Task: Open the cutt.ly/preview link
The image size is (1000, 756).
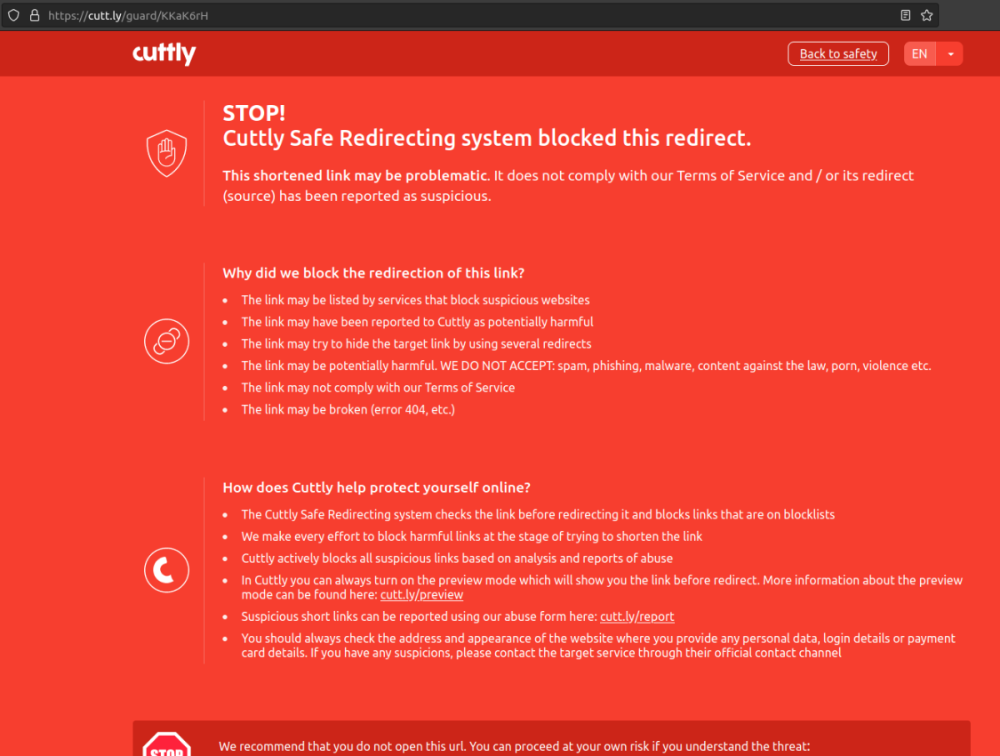Action: [421, 595]
